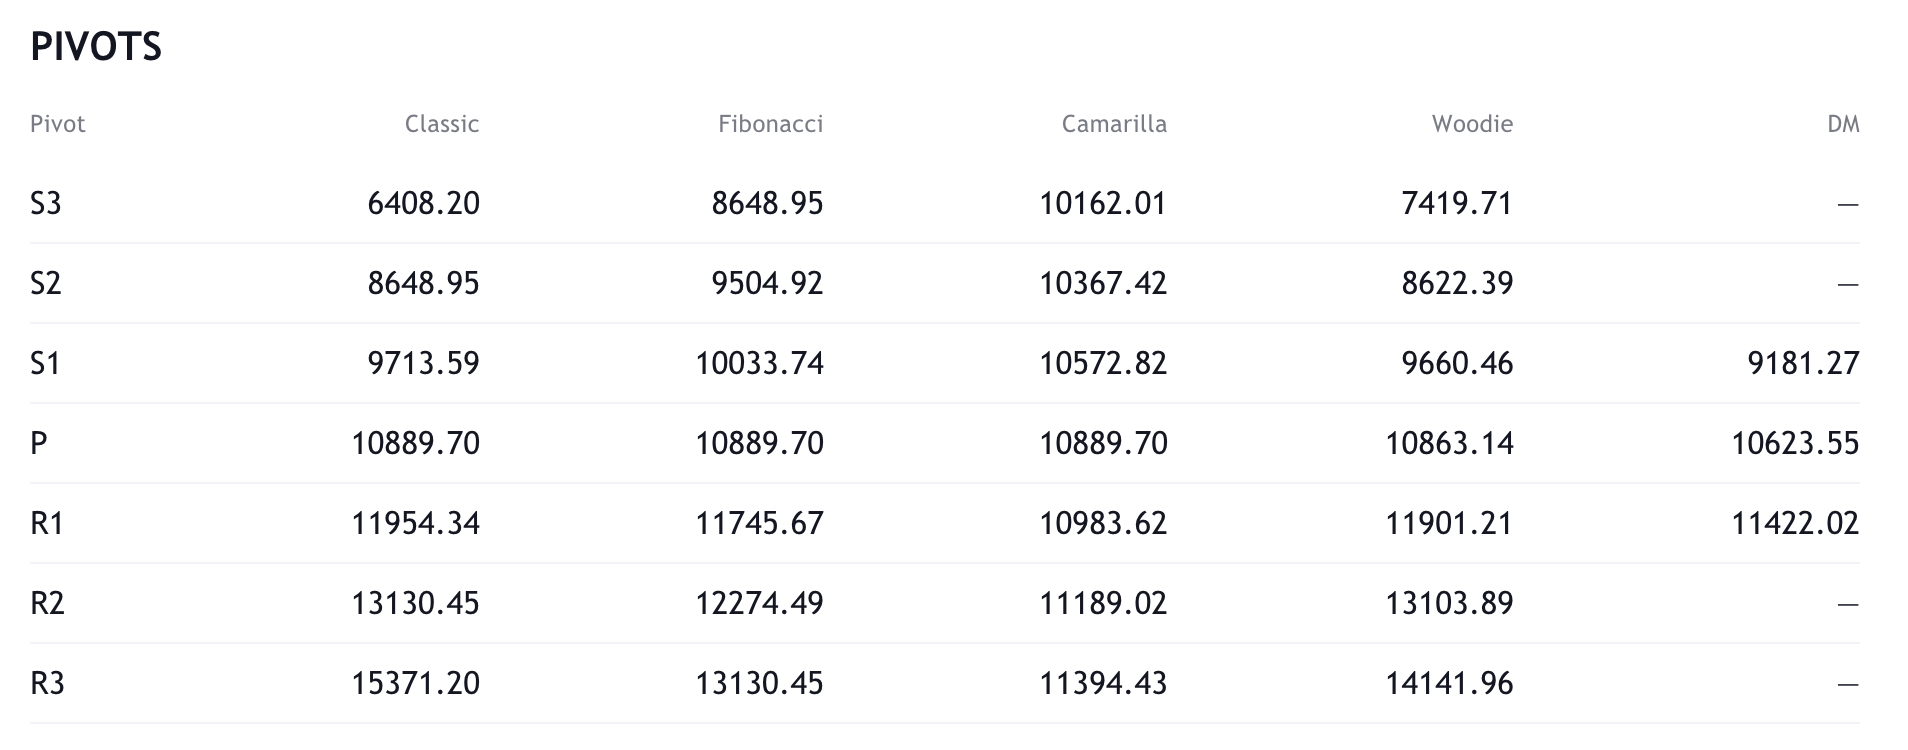Viewport: 1908px width, 750px height.
Task: Click Woodie R3 value 14141.96
Action: point(1449,683)
